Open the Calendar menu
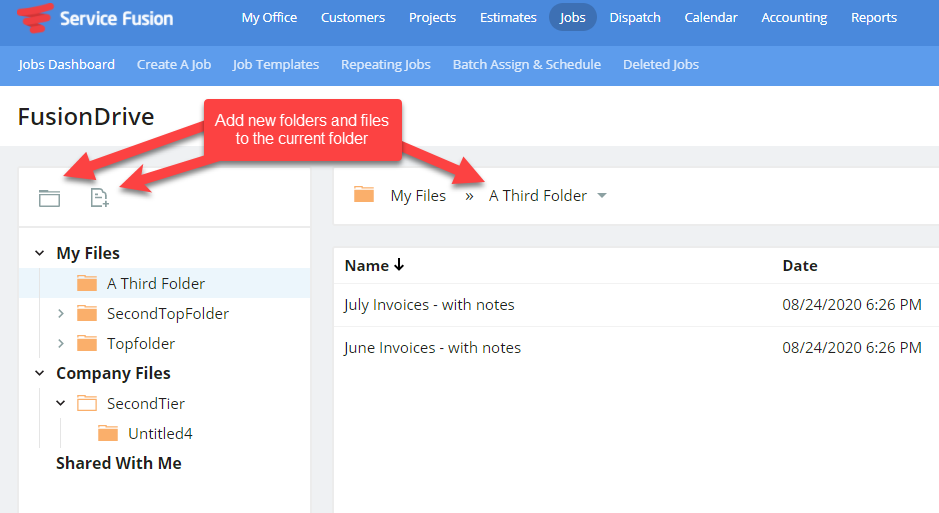 tap(711, 17)
